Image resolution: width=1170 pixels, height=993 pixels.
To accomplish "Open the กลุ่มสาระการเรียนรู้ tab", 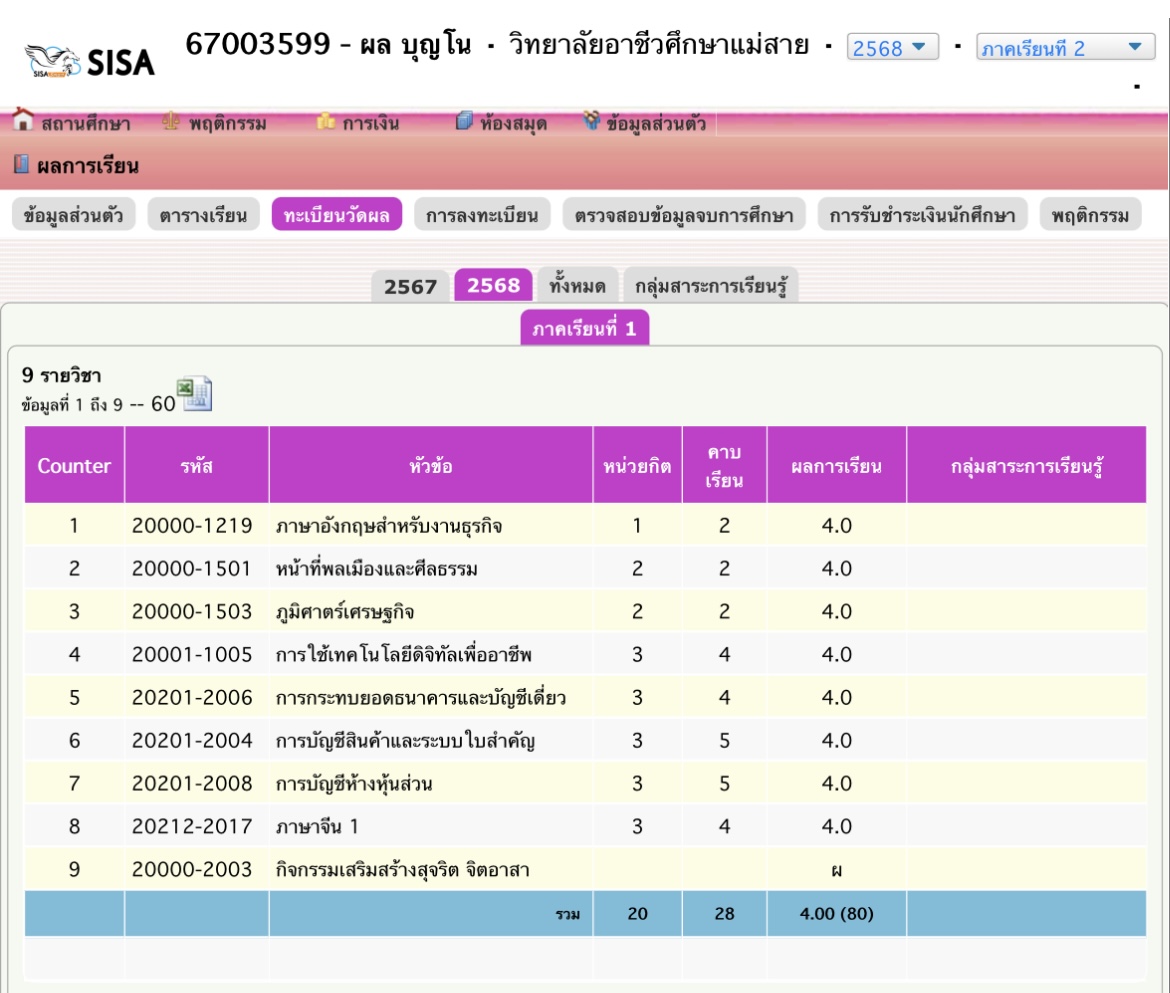I will 711,286.
